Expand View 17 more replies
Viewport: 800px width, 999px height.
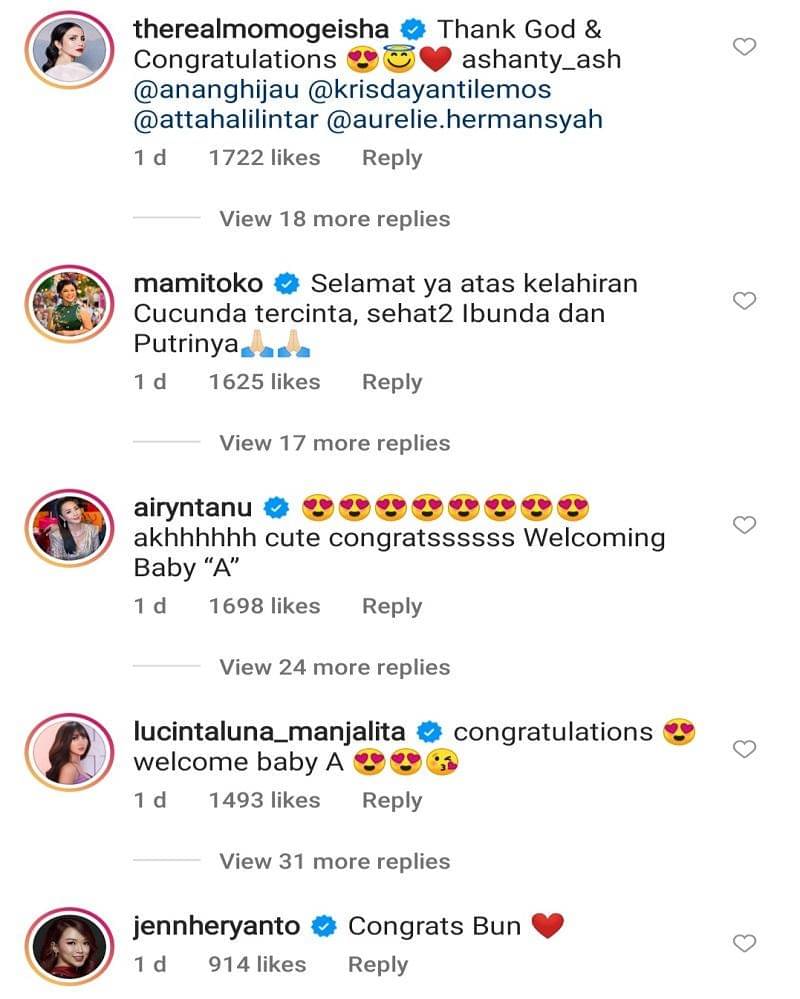tap(334, 443)
